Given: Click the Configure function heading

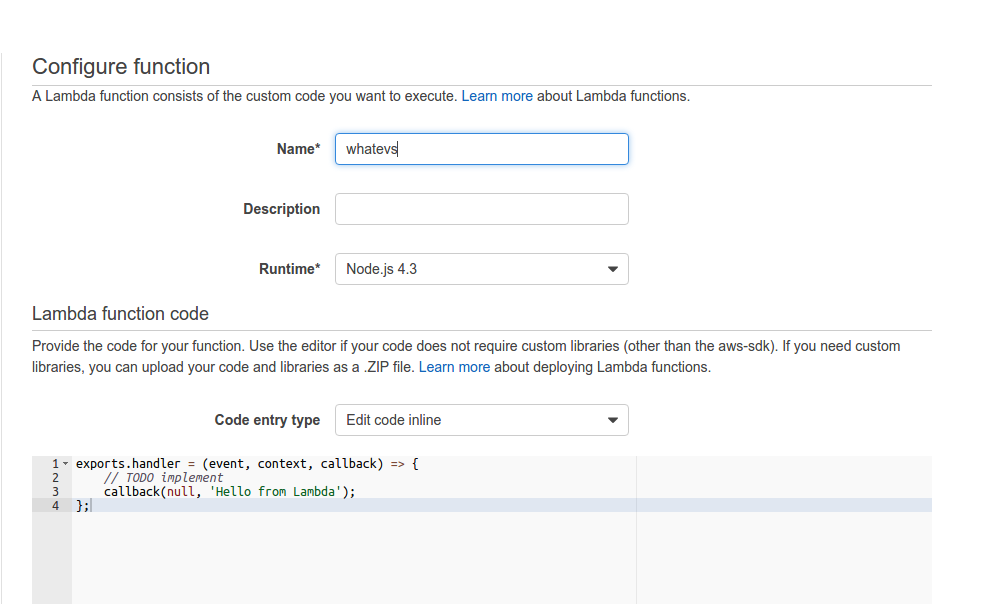Looking at the screenshot, I should pyautogui.click(x=121, y=67).
